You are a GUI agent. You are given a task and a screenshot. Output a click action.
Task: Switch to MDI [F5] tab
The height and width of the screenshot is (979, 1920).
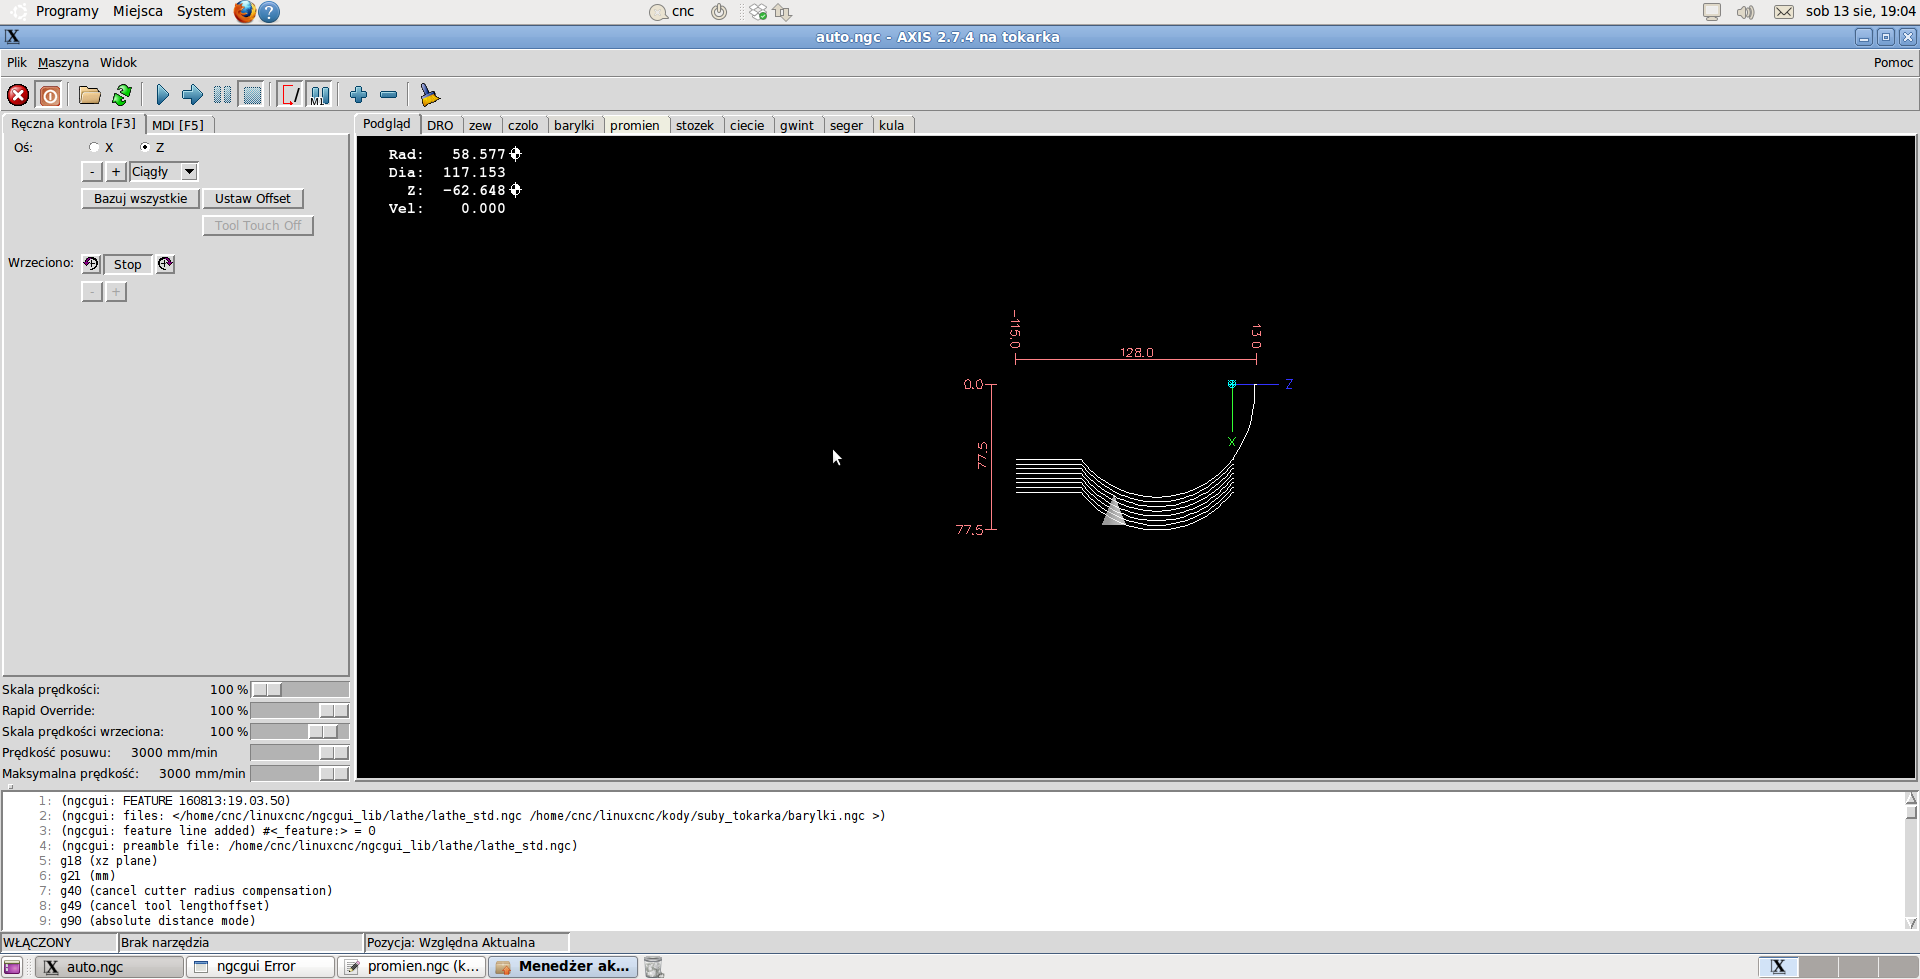[x=178, y=125]
